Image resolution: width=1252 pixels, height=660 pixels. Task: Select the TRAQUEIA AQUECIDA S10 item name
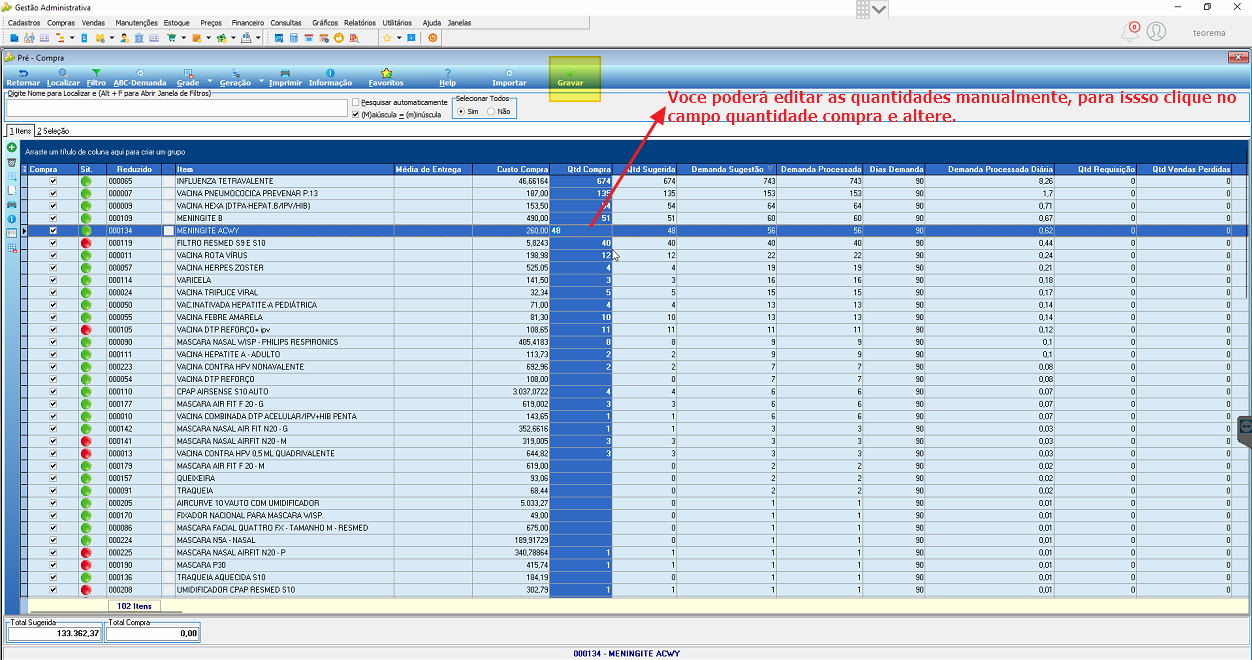[x=221, y=577]
